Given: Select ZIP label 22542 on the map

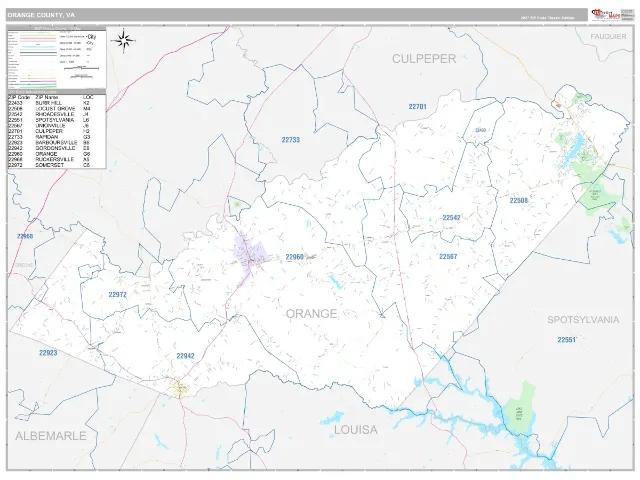Looking at the screenshot, I should [451, 218].
